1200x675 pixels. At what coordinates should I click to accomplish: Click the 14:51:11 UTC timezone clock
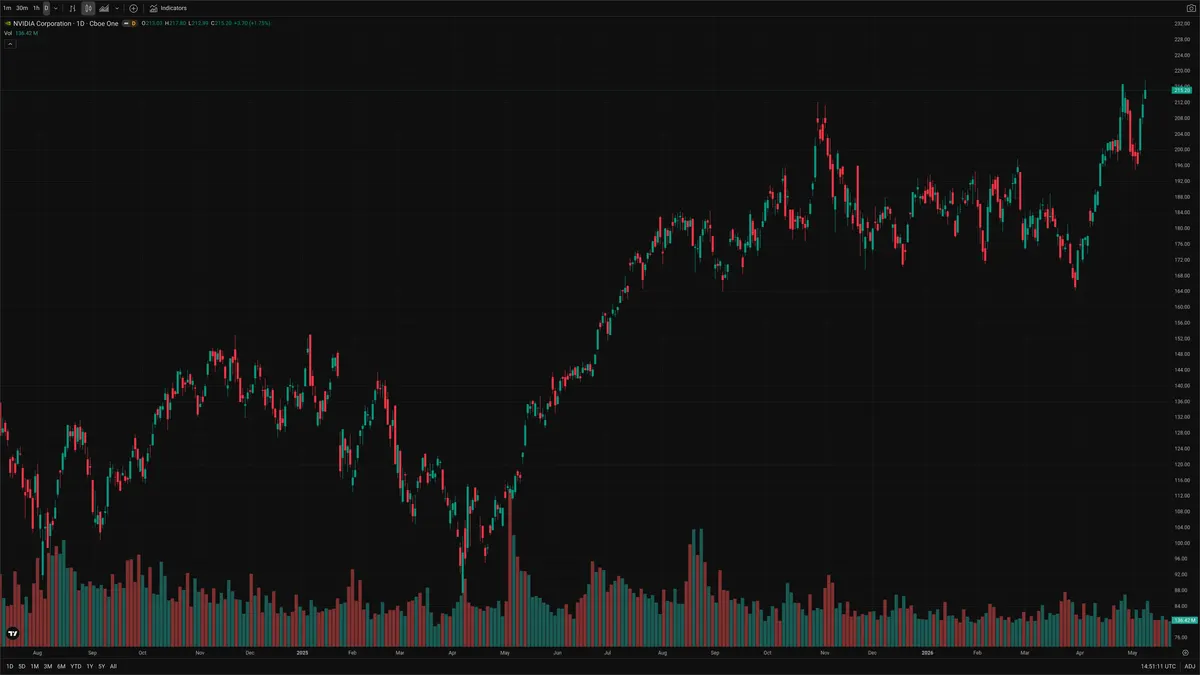1158,666
